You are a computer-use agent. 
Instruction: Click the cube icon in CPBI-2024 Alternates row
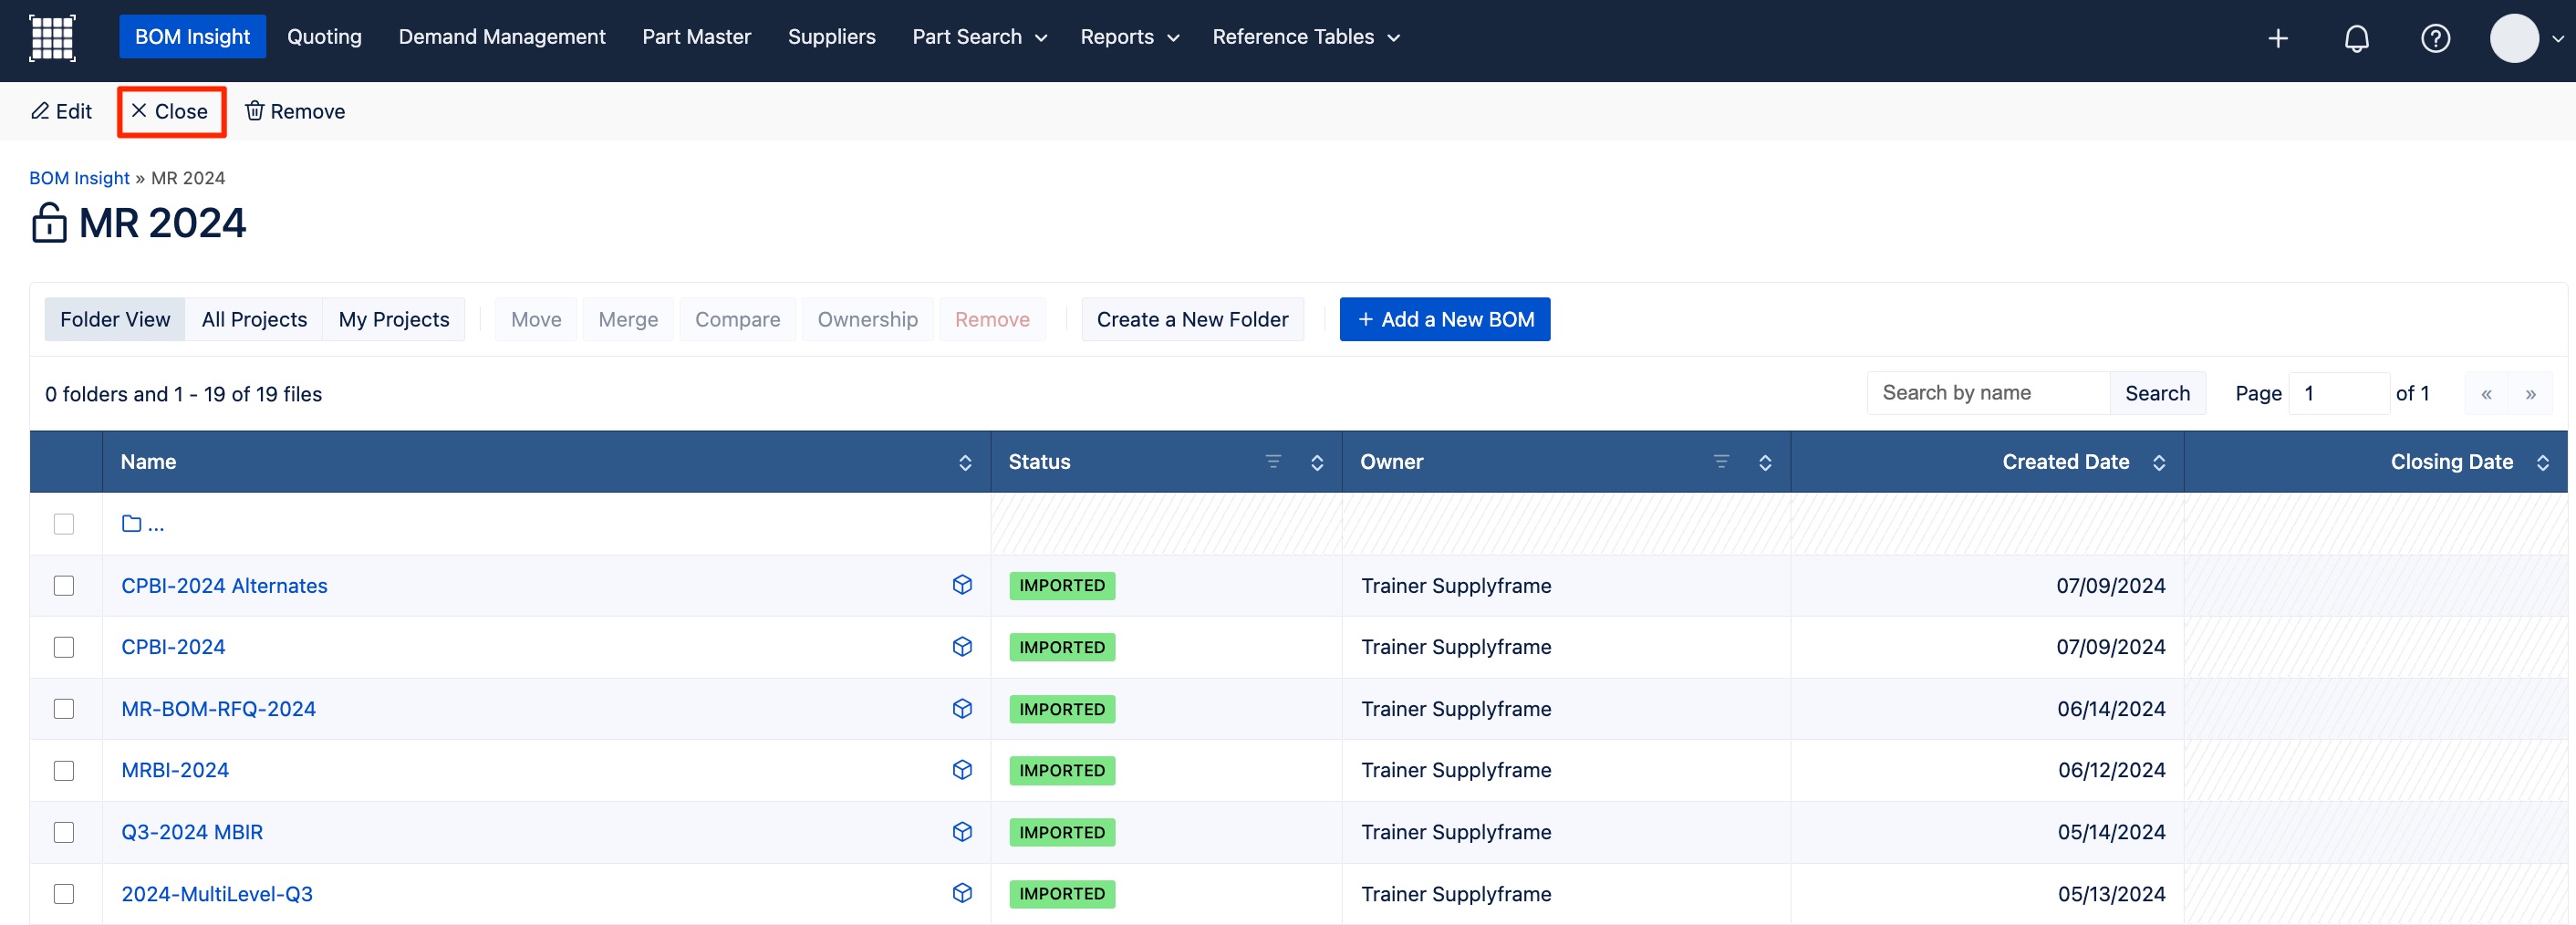pos(962,585)
